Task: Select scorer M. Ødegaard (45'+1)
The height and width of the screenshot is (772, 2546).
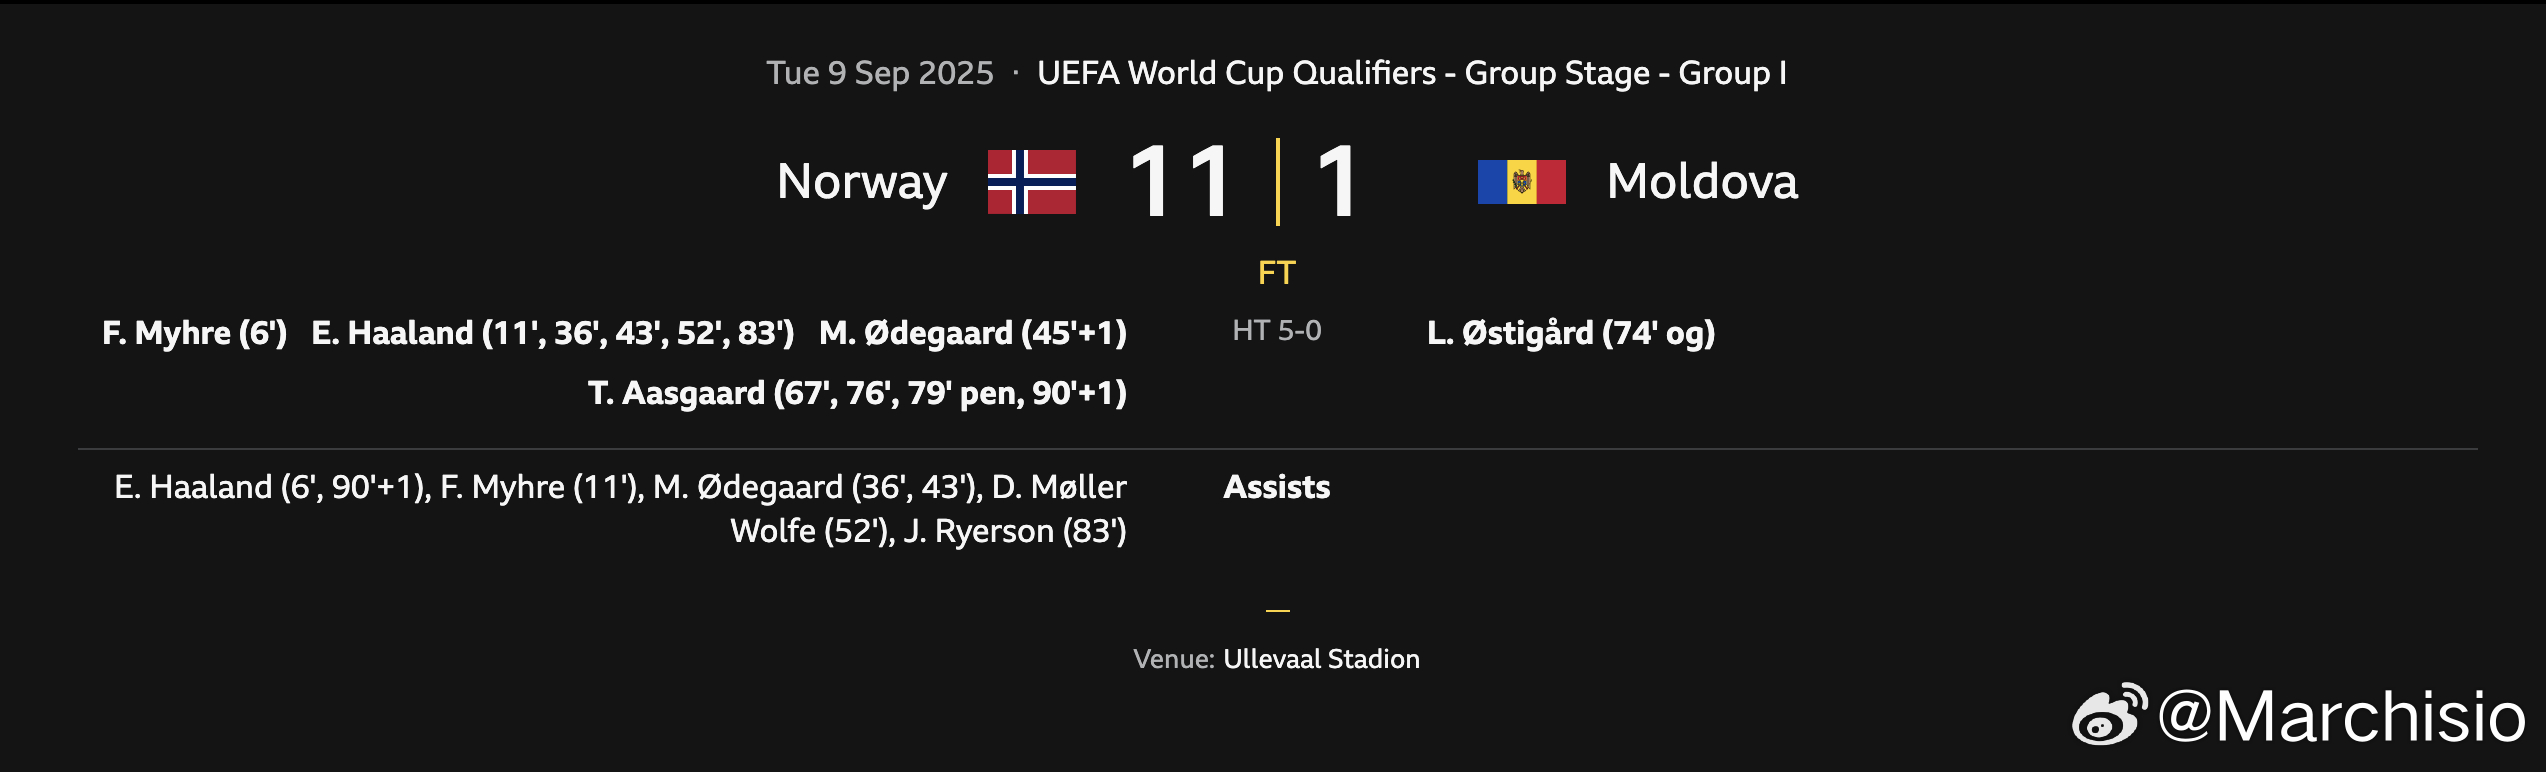Action: pos(973,333)
